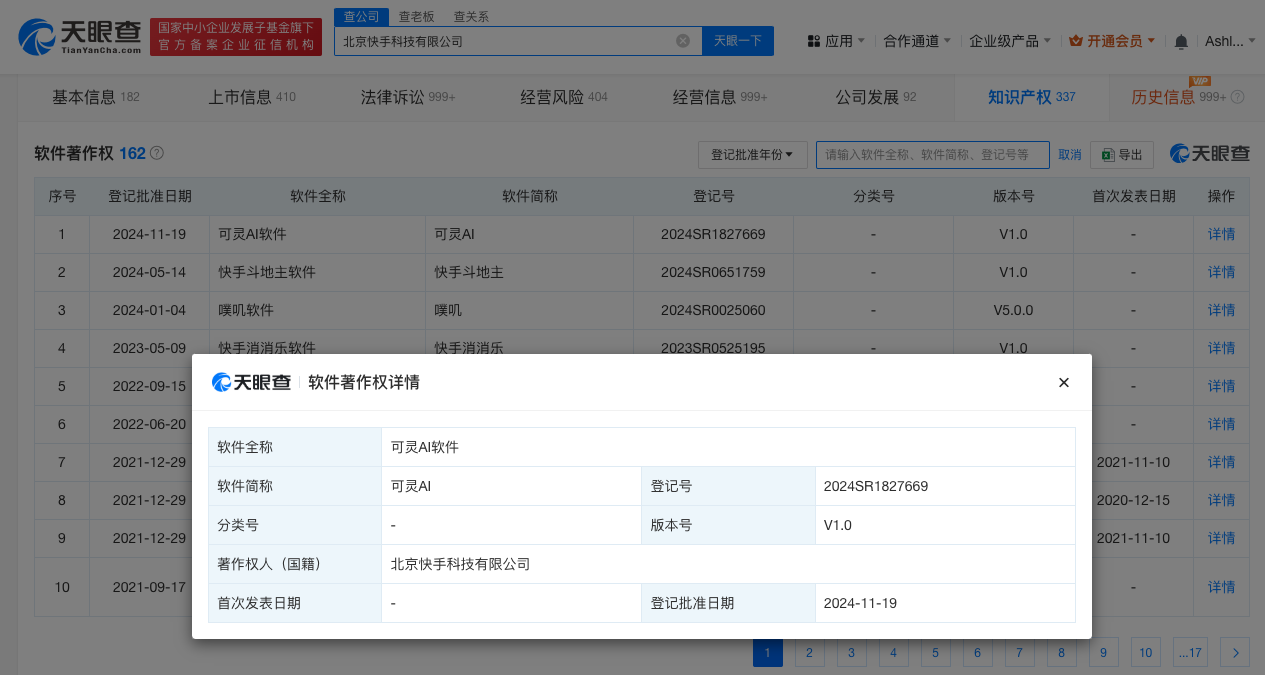Click the 天眼一下 search button

click(x=738, y=41)
